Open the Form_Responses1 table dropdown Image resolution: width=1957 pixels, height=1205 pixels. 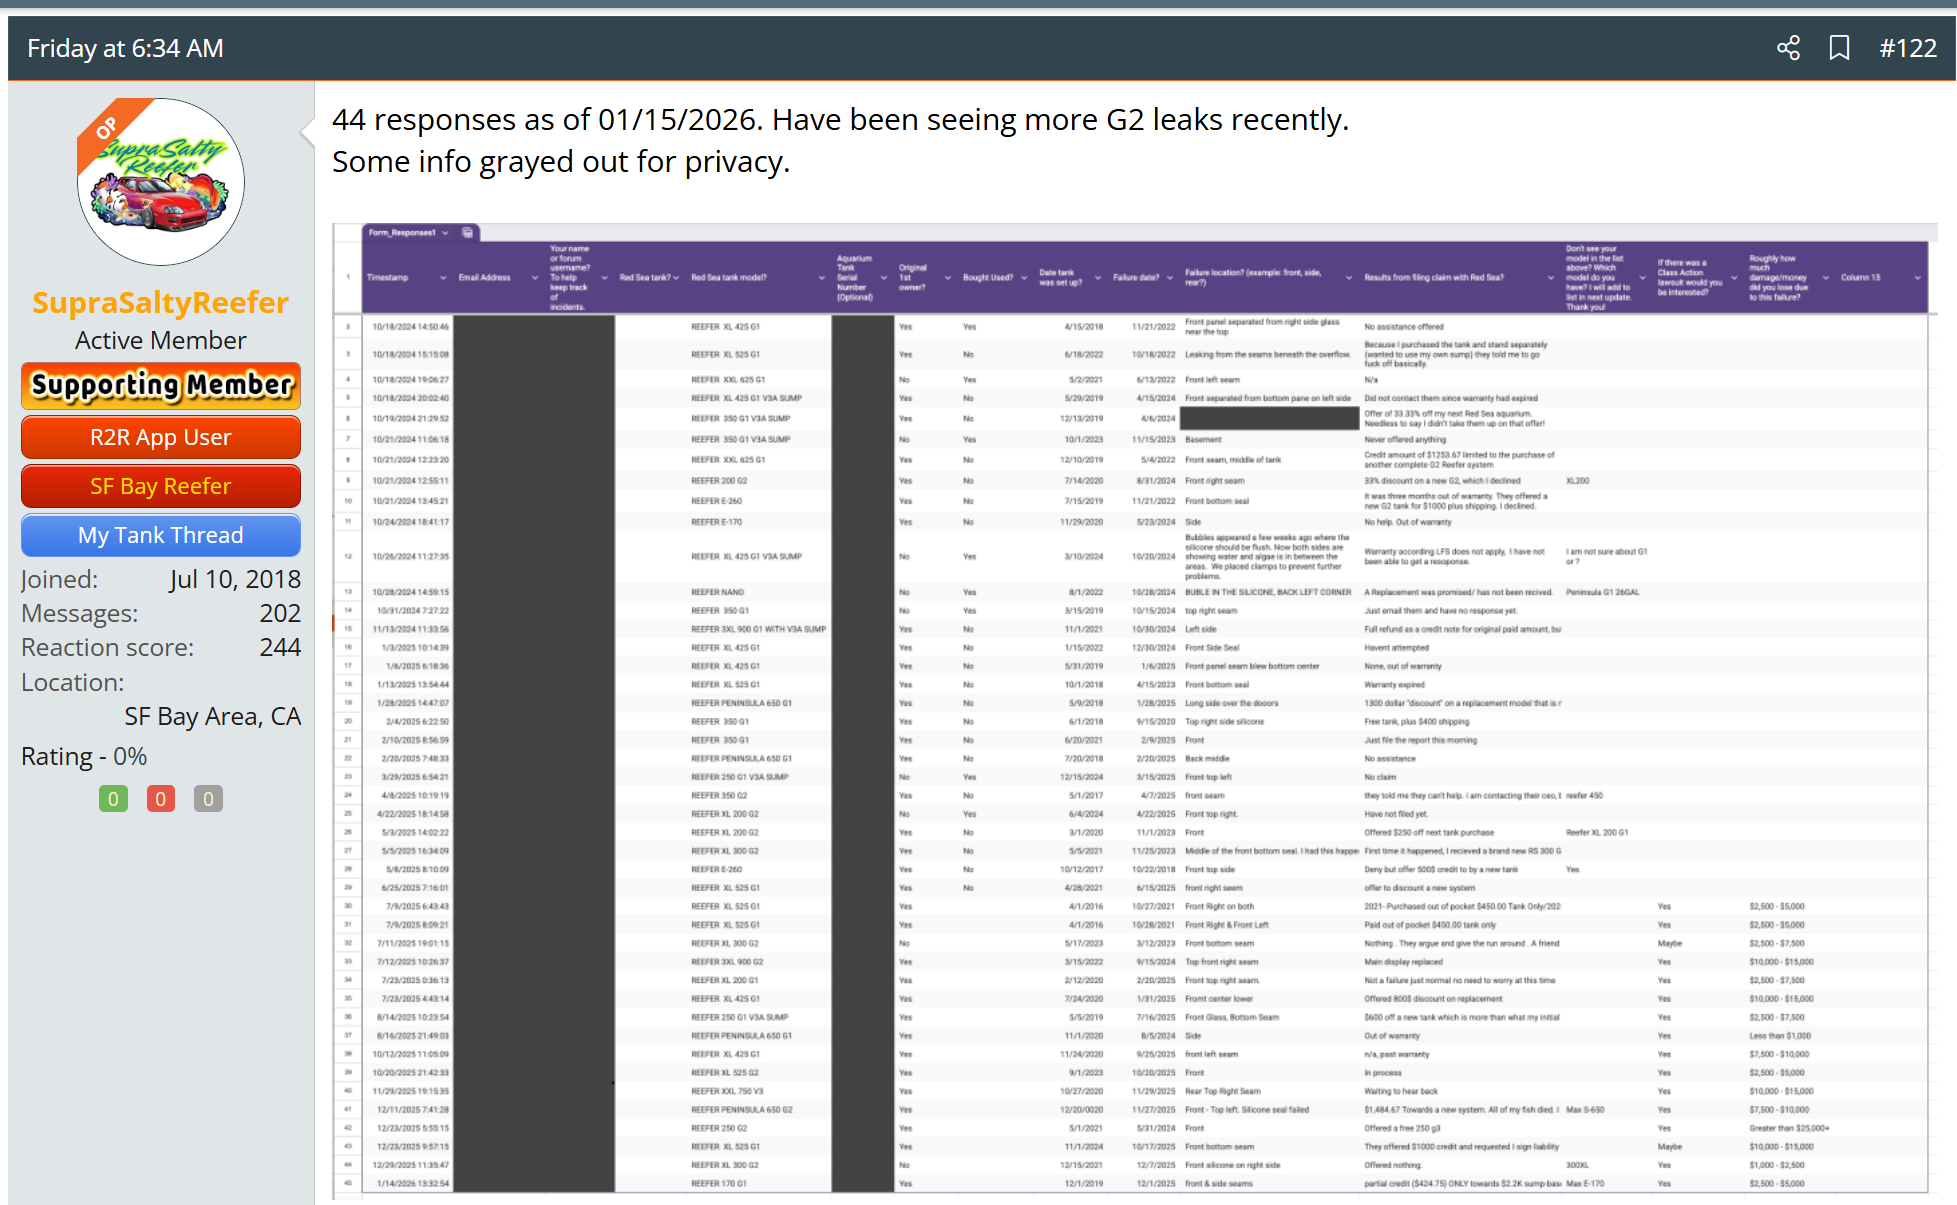tap(445, 232)
